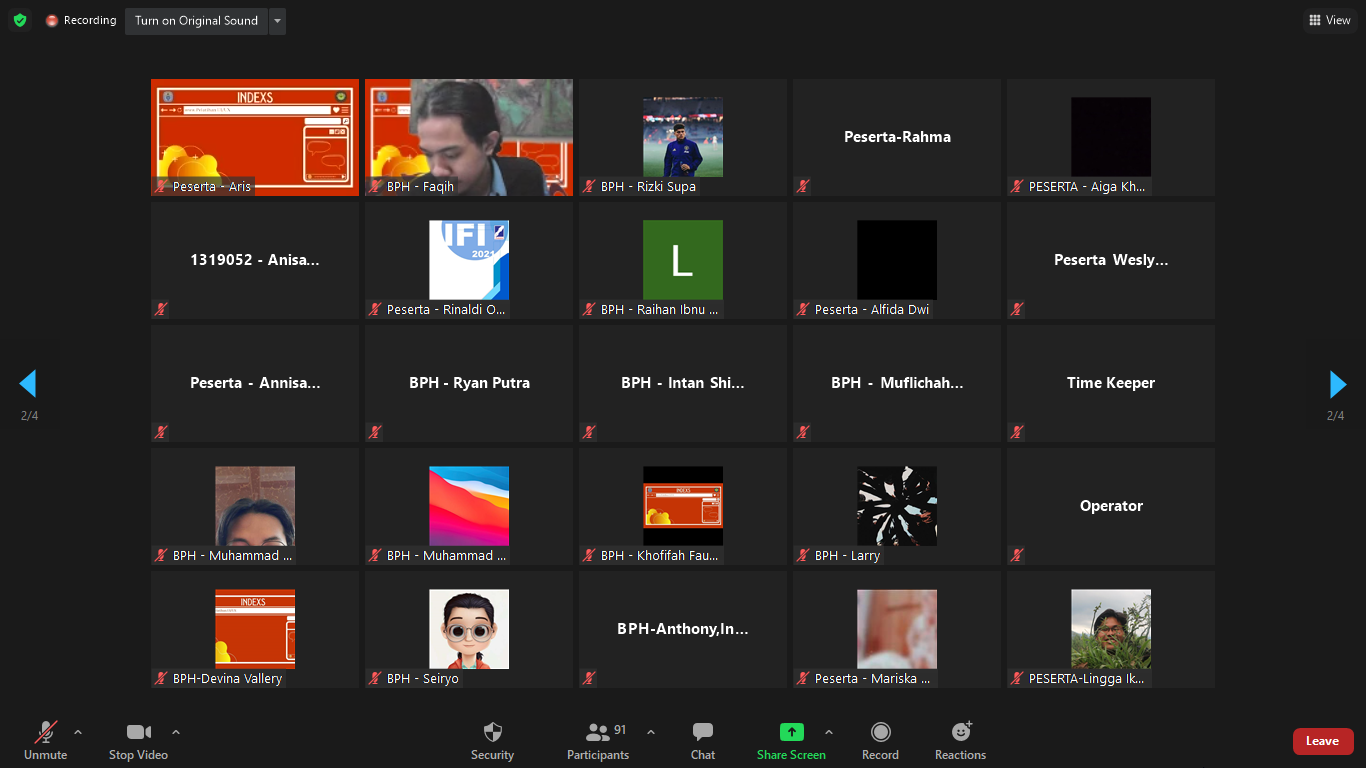This screenshot has height=768, width=1366.
Task: Select the Peserta - Aris video tile
Action: point(255,137)
